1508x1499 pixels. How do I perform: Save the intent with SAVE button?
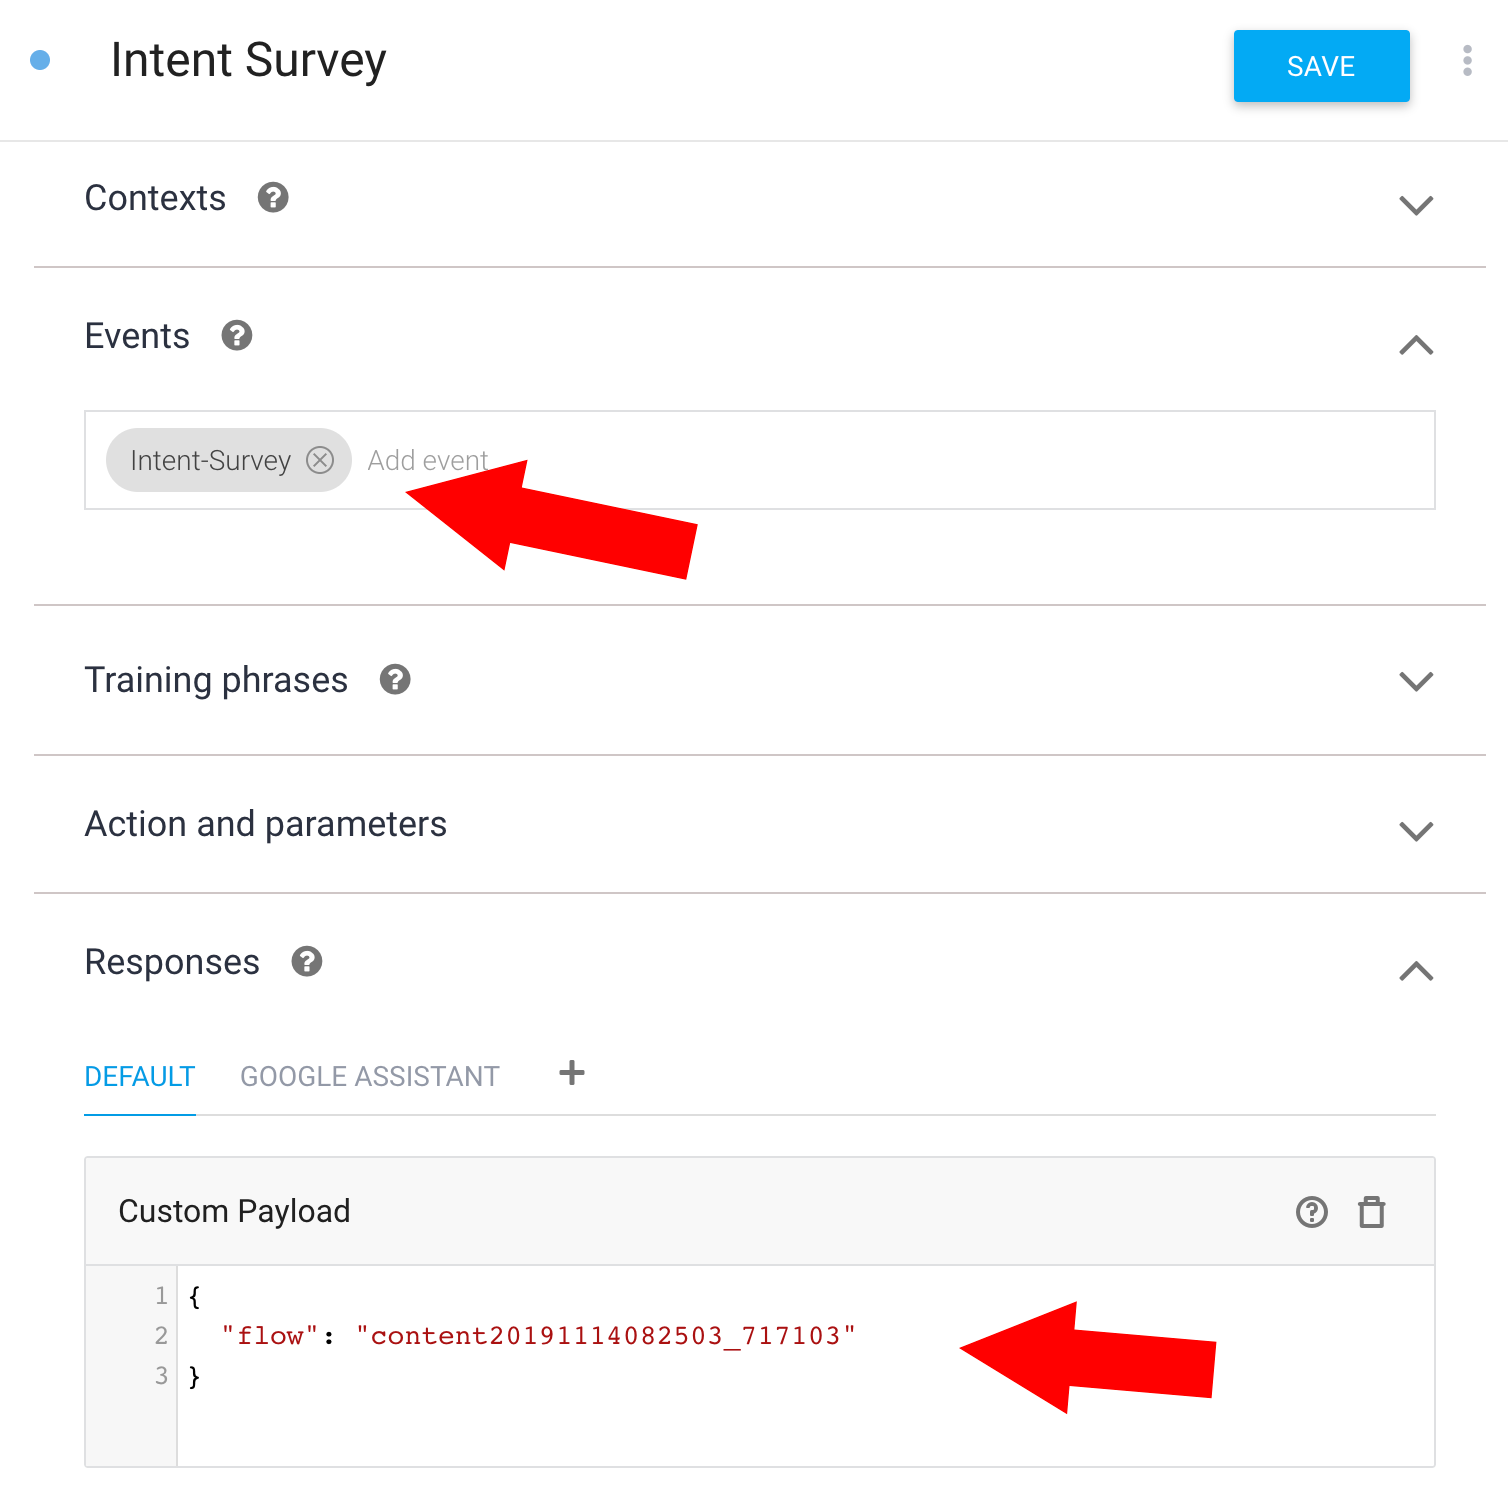[1321, 66]
